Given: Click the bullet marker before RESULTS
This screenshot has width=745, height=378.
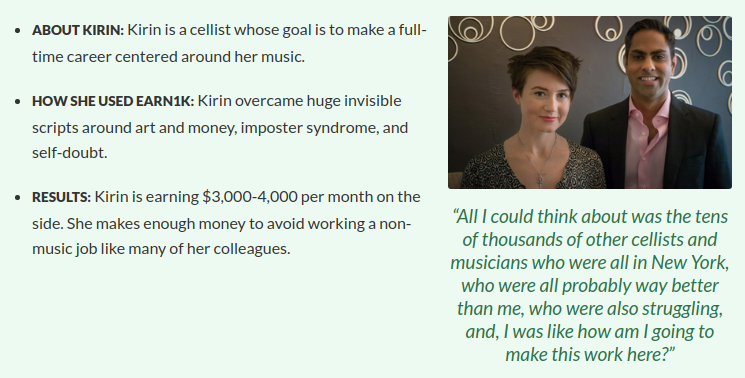Looking at the screenshot, I should click(x=18, y=198).
